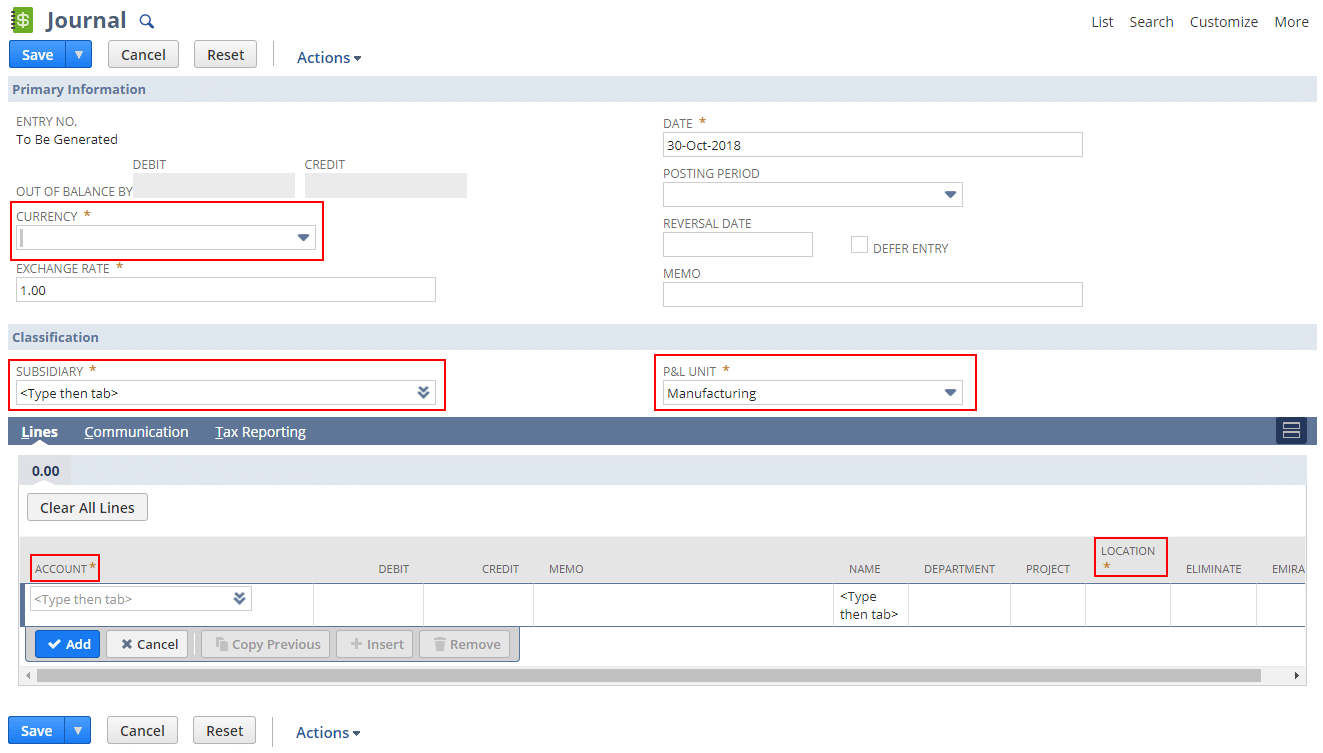Screen dimensions: 1323x753
Task: Click the Memo input field
Action: [873, 294]
